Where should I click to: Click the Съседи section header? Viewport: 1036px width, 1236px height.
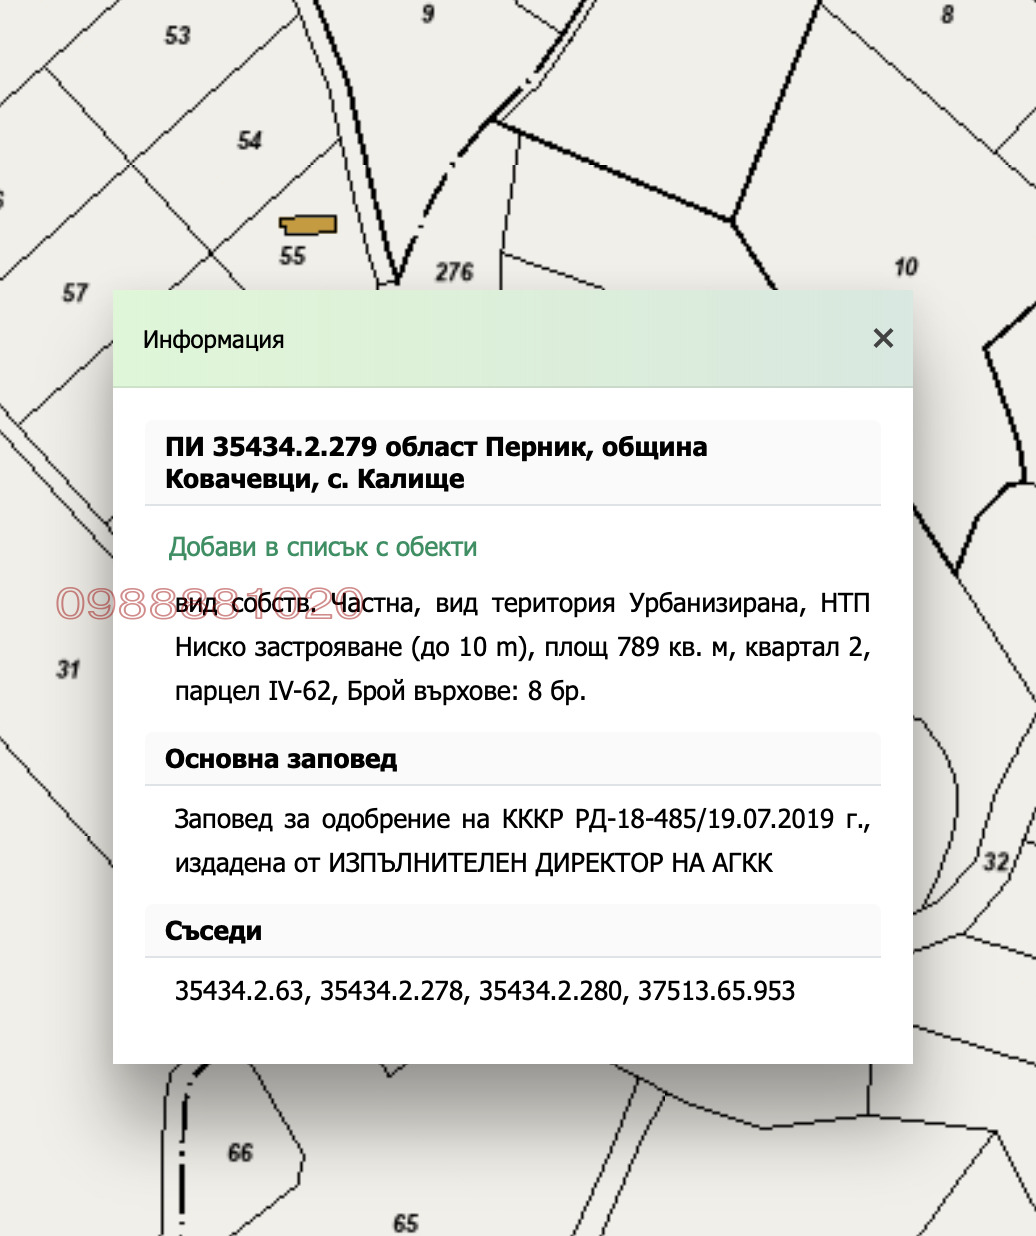pyautogui.click(x=213, y=931)
